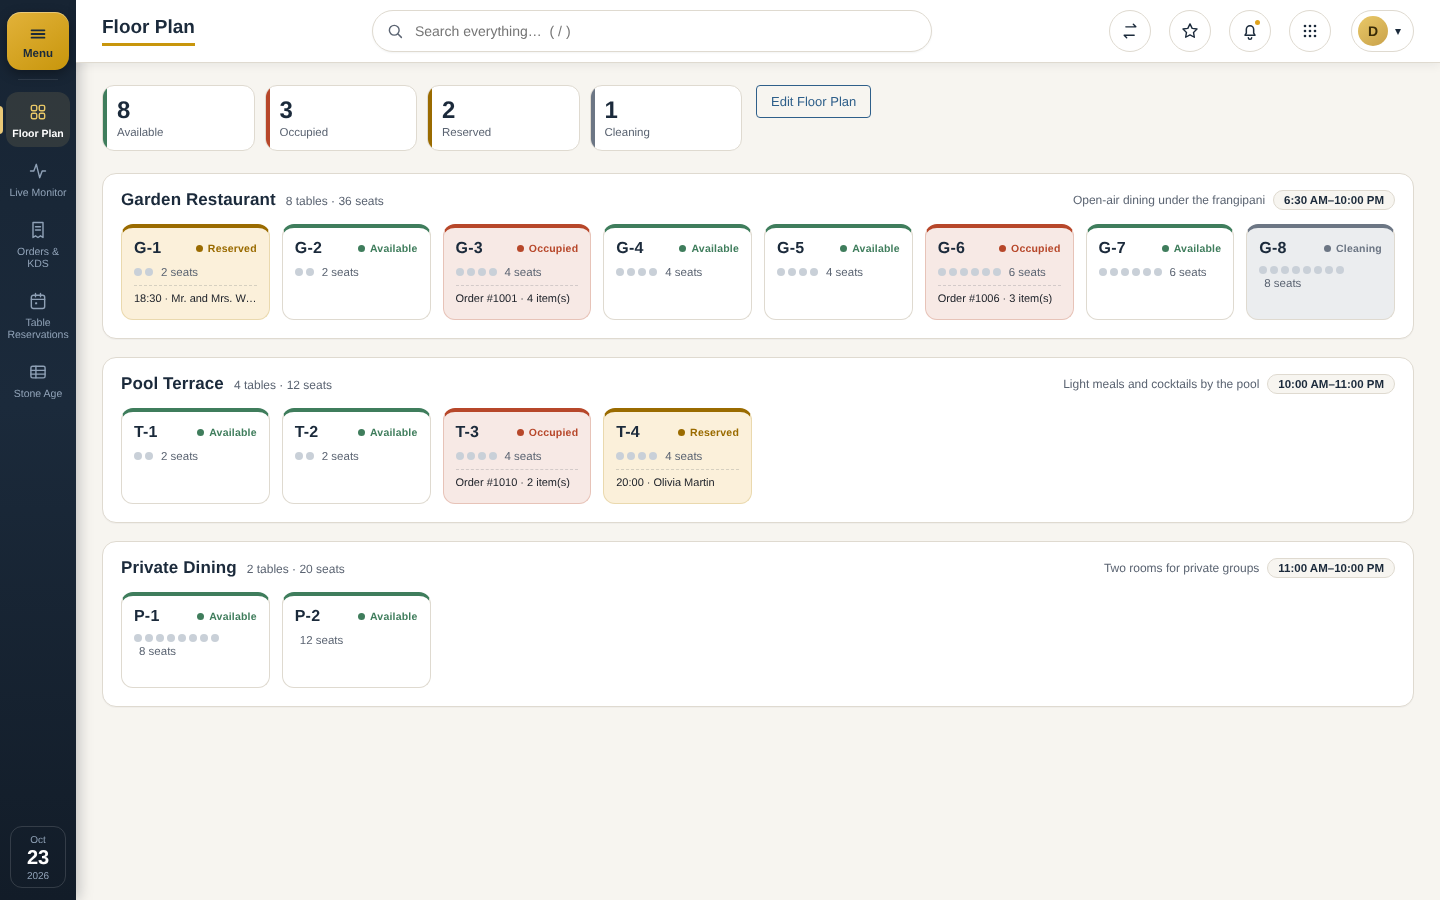Select the Reserved summary card
The width and height of the screenshot is (1440, 900).
tap(504, 118)
